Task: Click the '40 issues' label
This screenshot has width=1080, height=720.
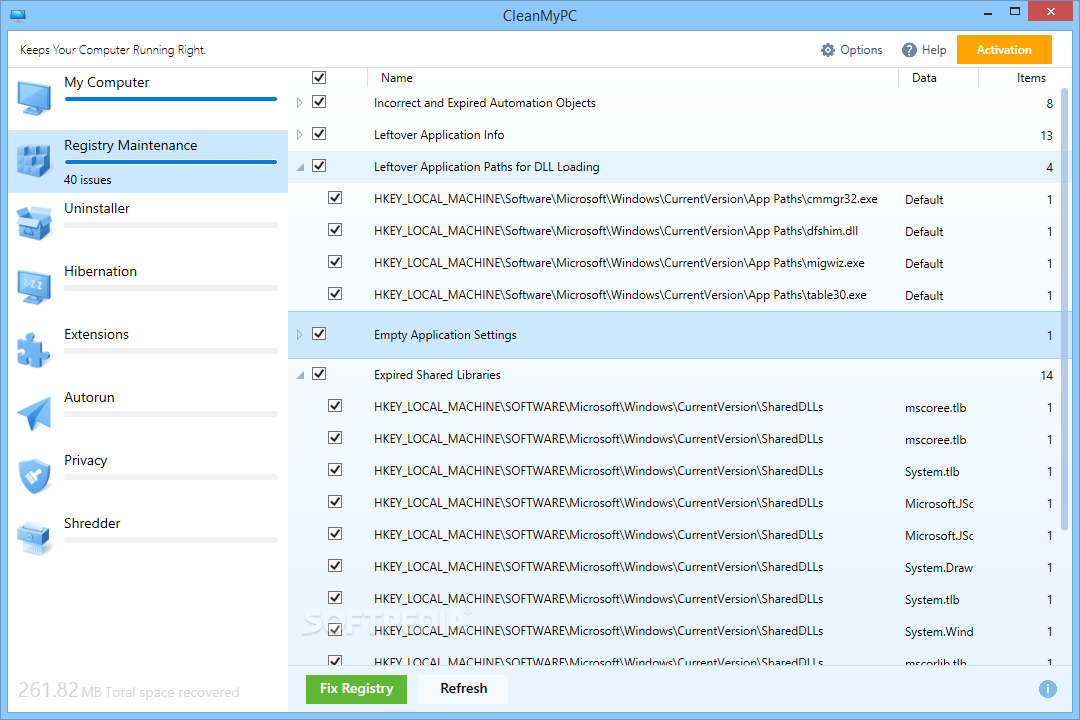Action: point(87,180)
